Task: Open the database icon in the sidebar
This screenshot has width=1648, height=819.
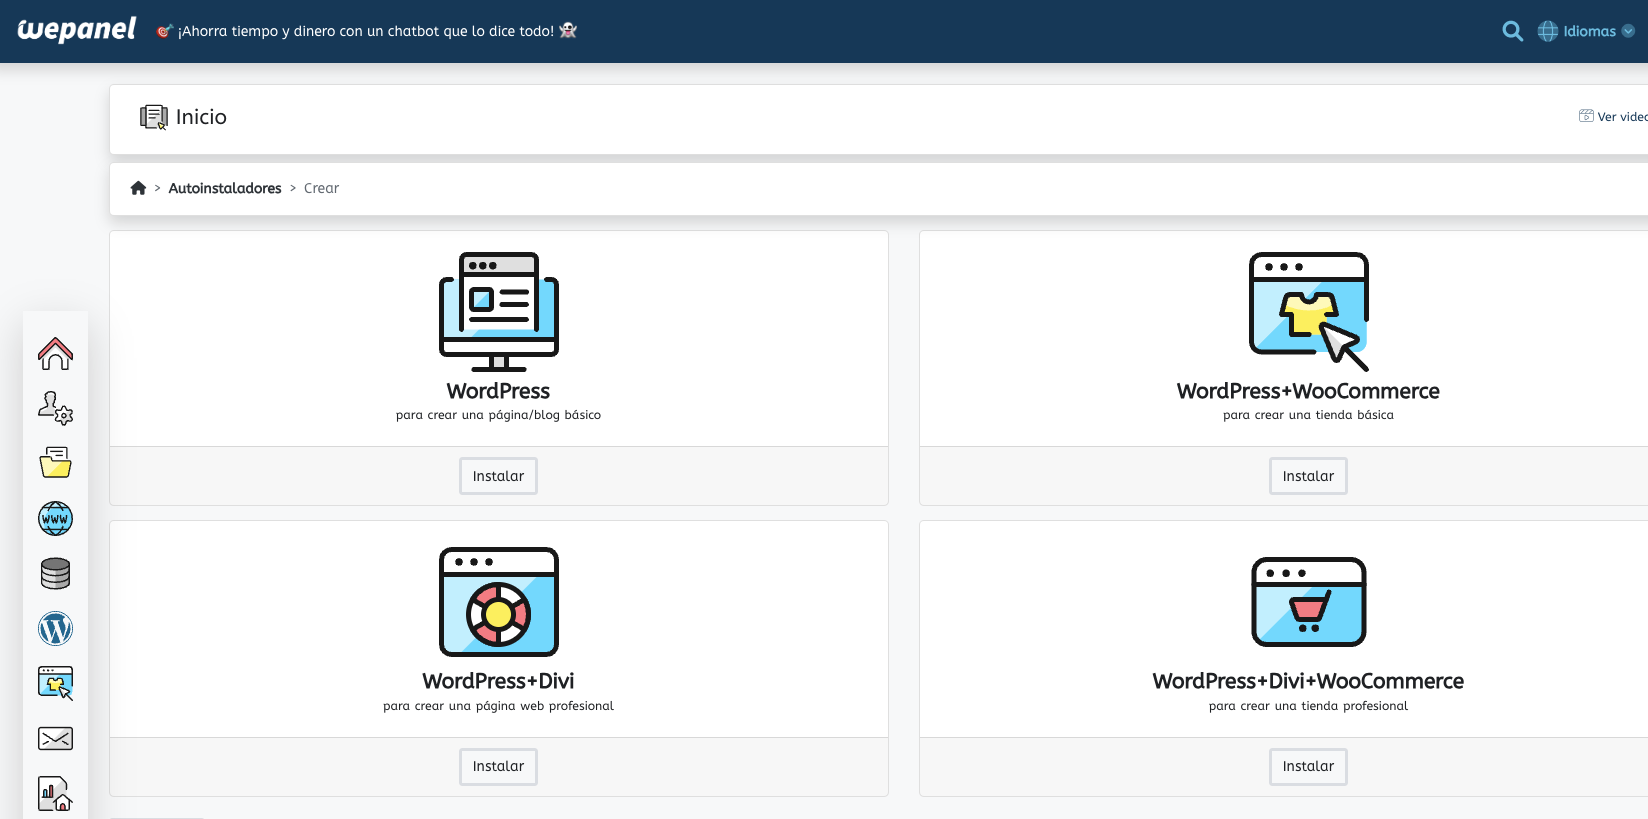Action: [x=55, y=573]
